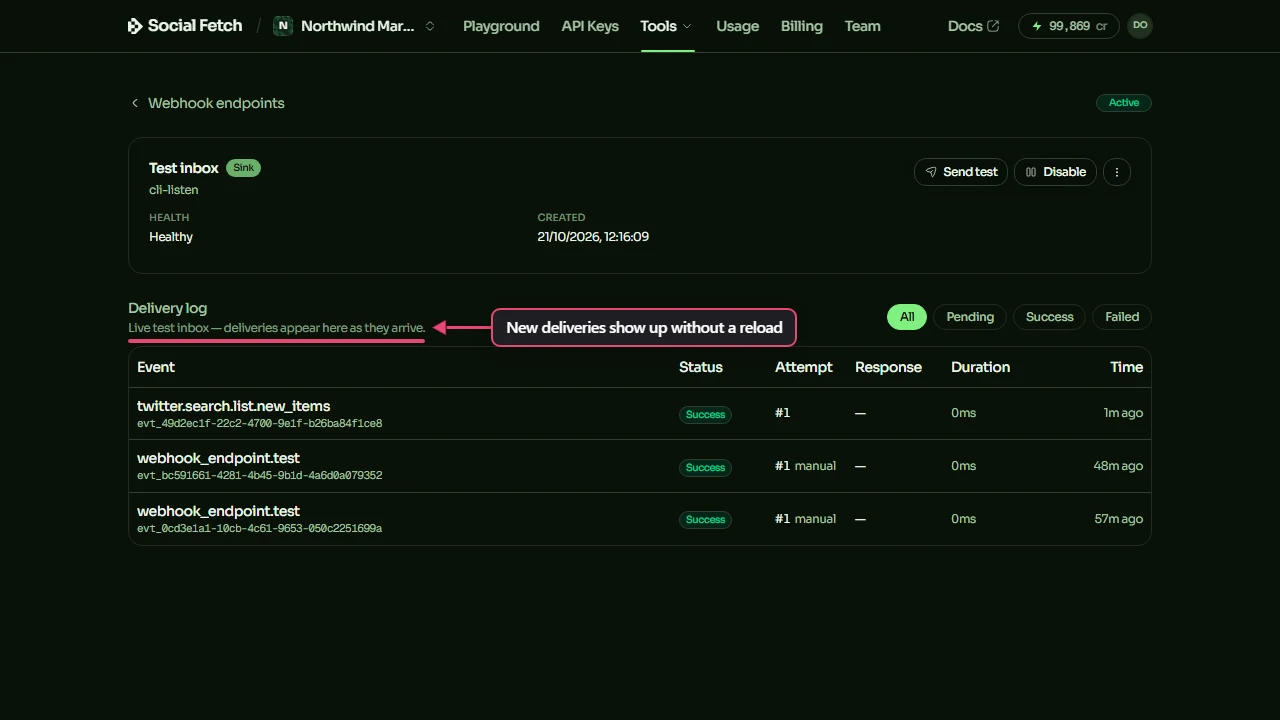Click the Delivery log heading

tap(168, 308)
